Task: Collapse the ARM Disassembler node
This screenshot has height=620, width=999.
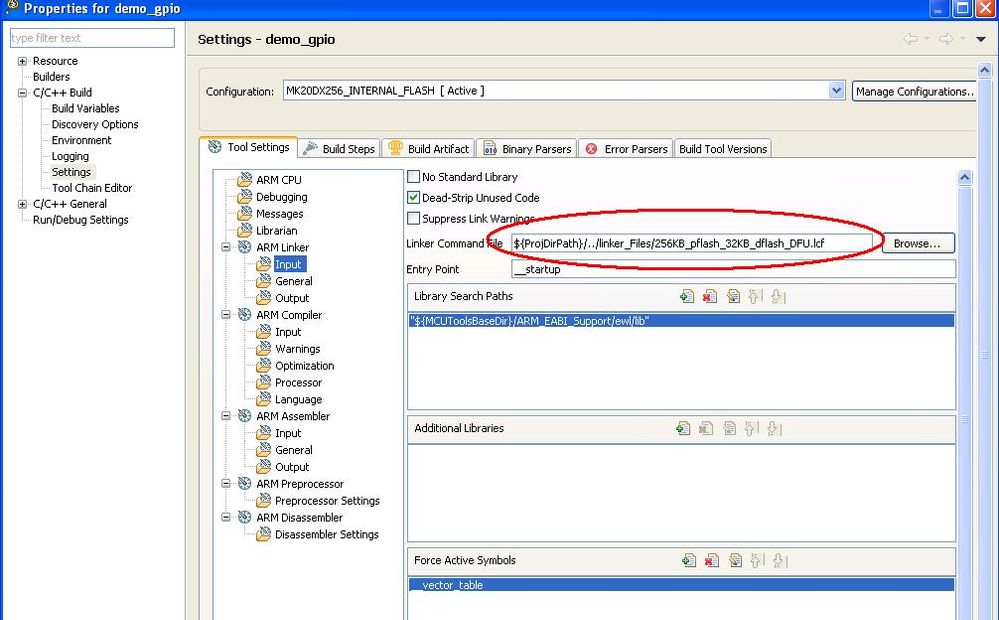Action: [x=226, y=517]
